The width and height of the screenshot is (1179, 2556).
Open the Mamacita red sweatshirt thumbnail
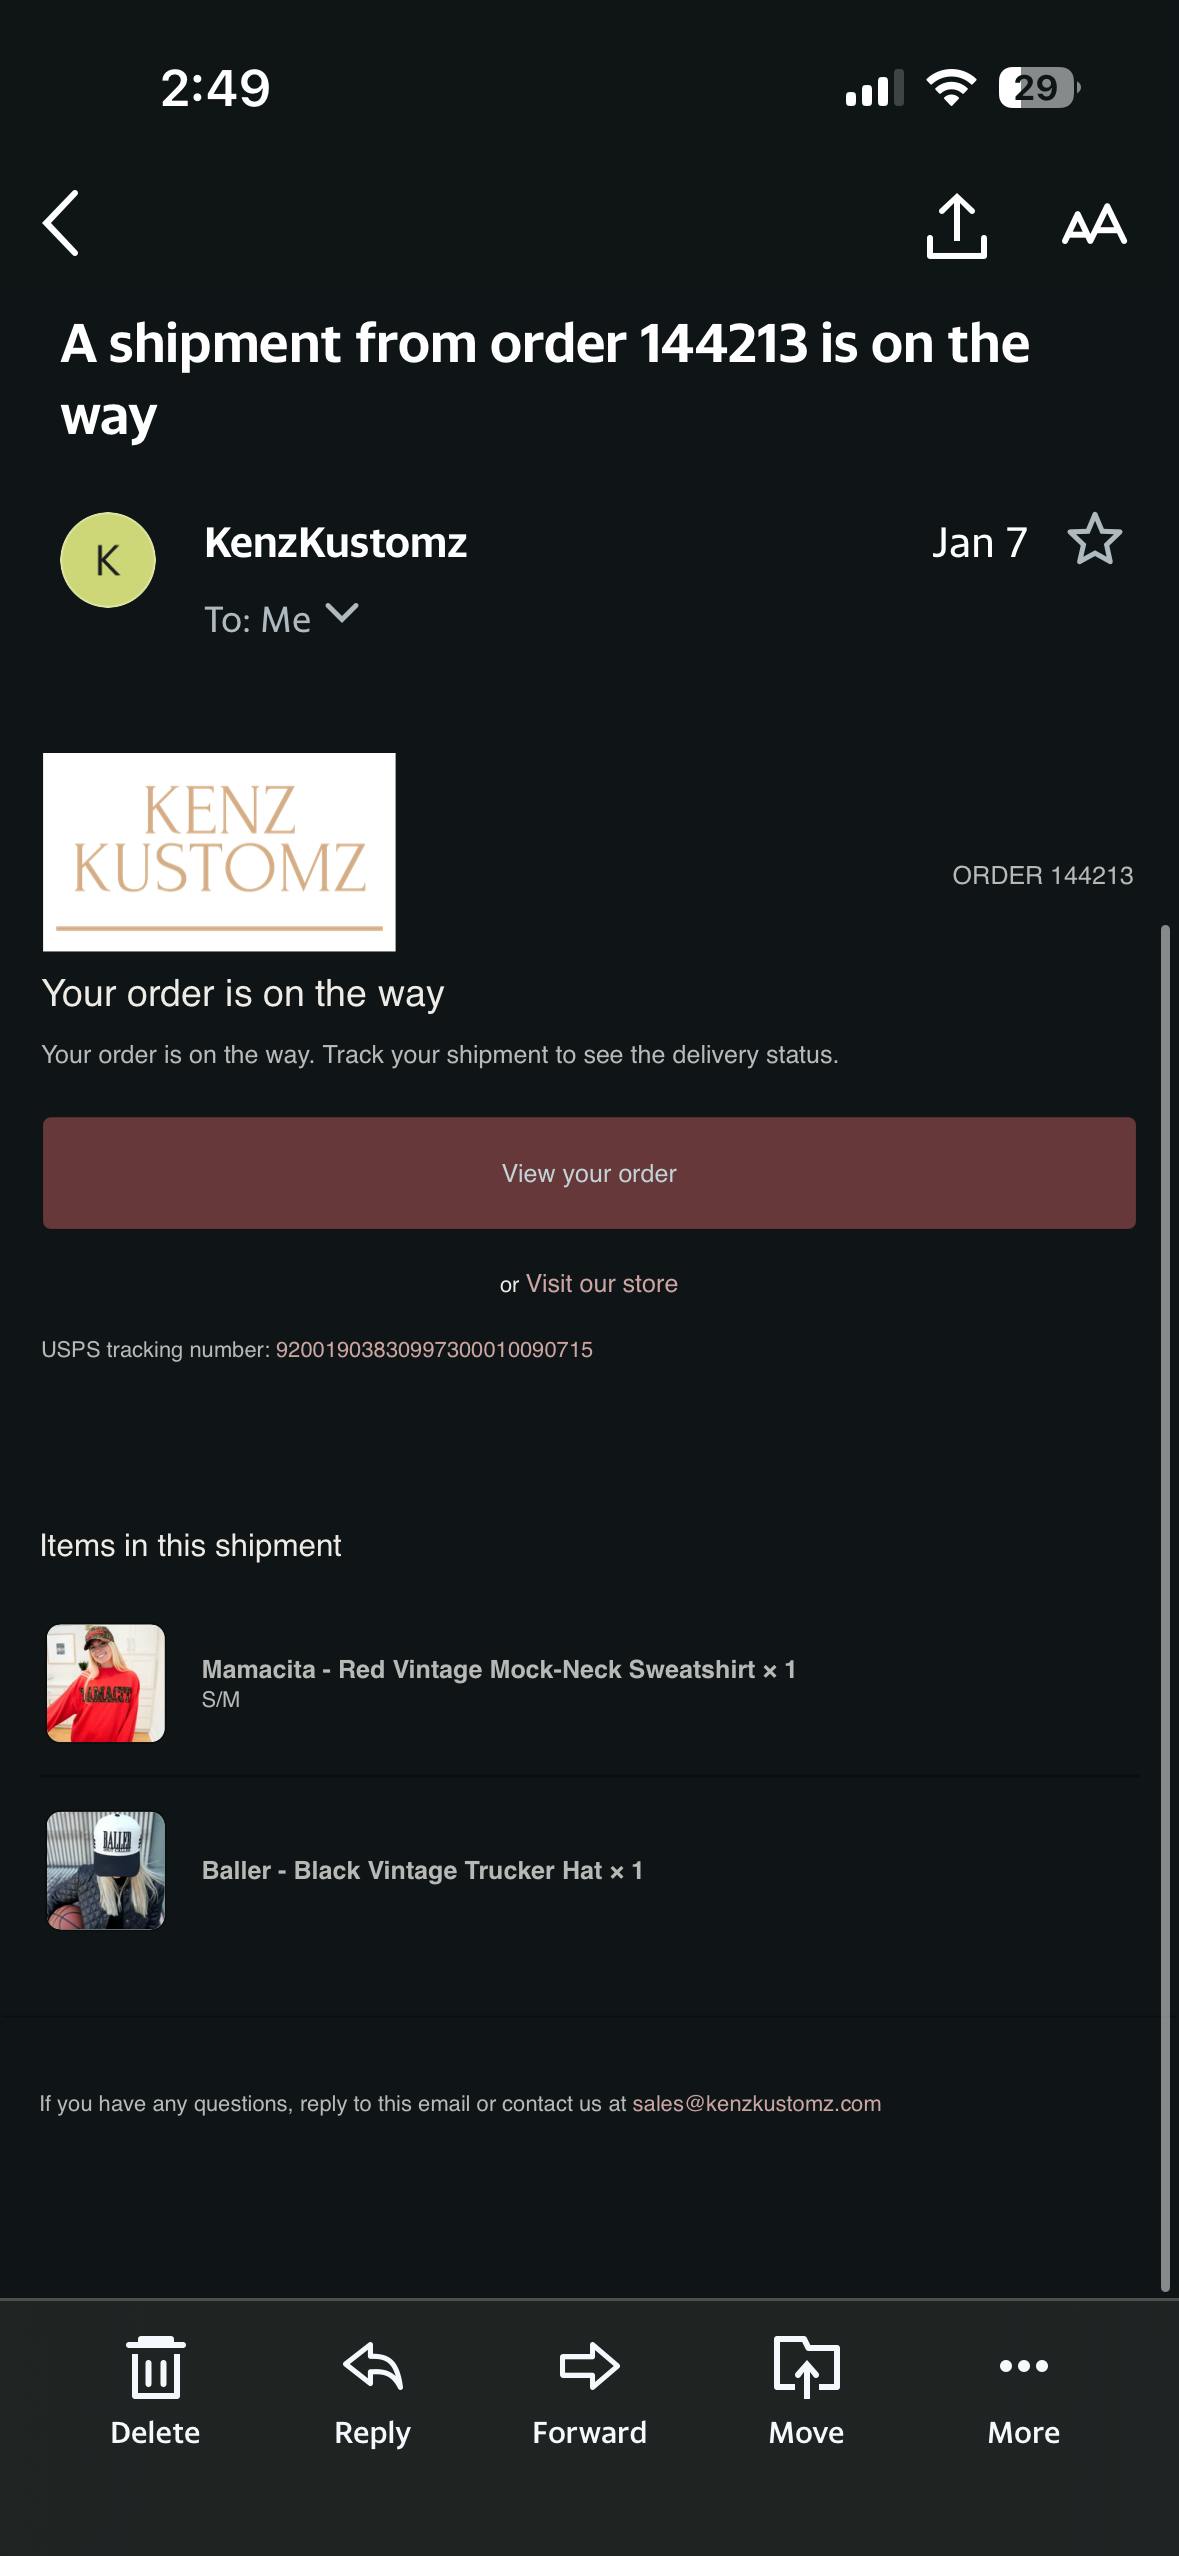pos(106,1683)
